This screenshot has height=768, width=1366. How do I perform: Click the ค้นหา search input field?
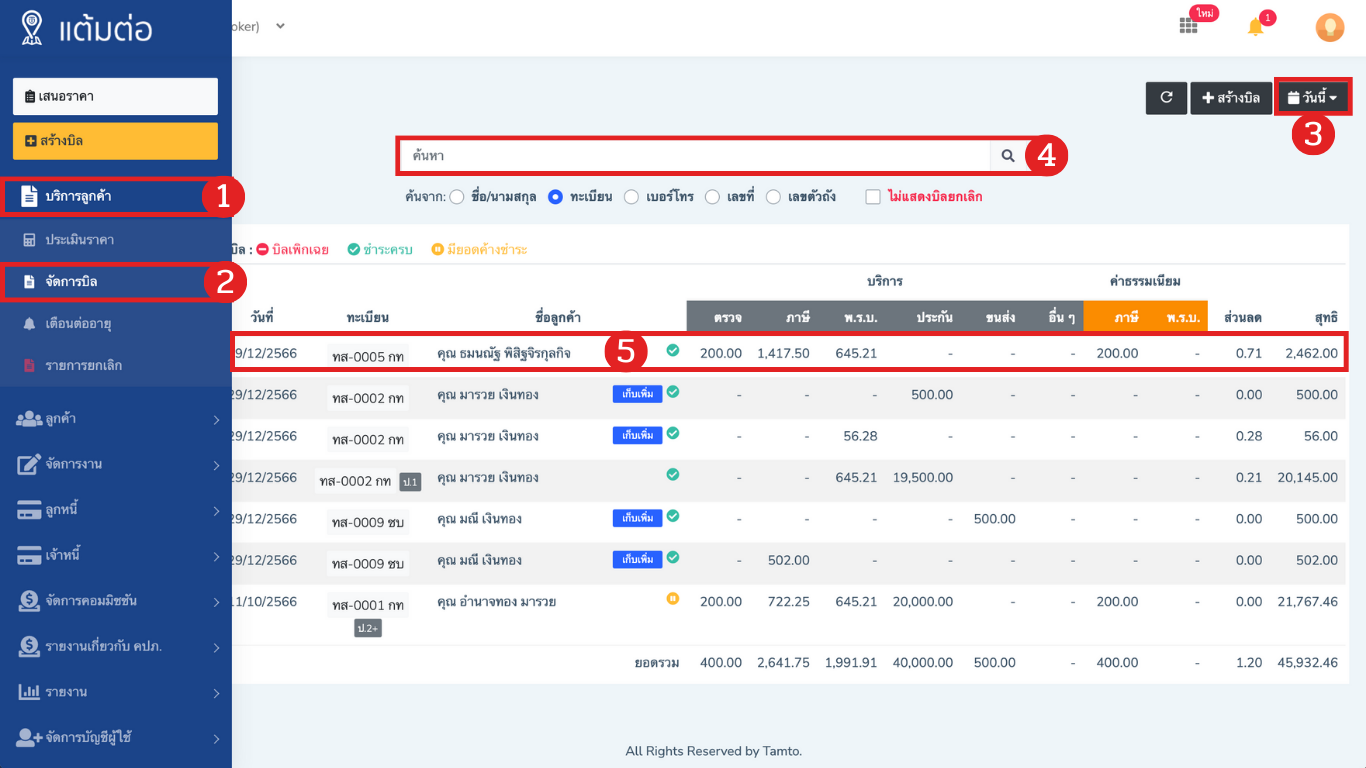click(695, 156)
